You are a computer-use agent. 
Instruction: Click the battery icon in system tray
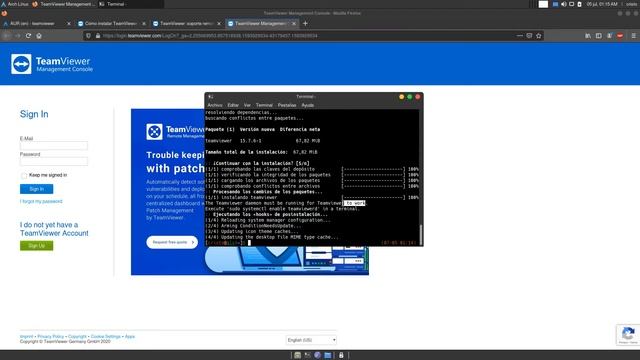579,4
